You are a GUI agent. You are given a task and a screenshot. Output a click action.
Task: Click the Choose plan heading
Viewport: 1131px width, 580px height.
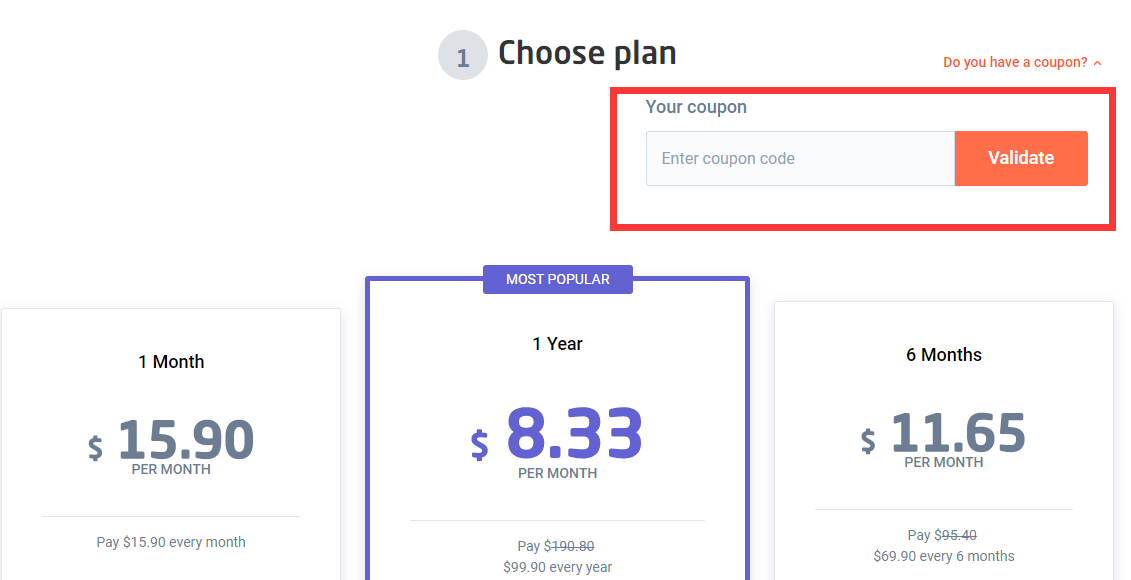(587, 53)
